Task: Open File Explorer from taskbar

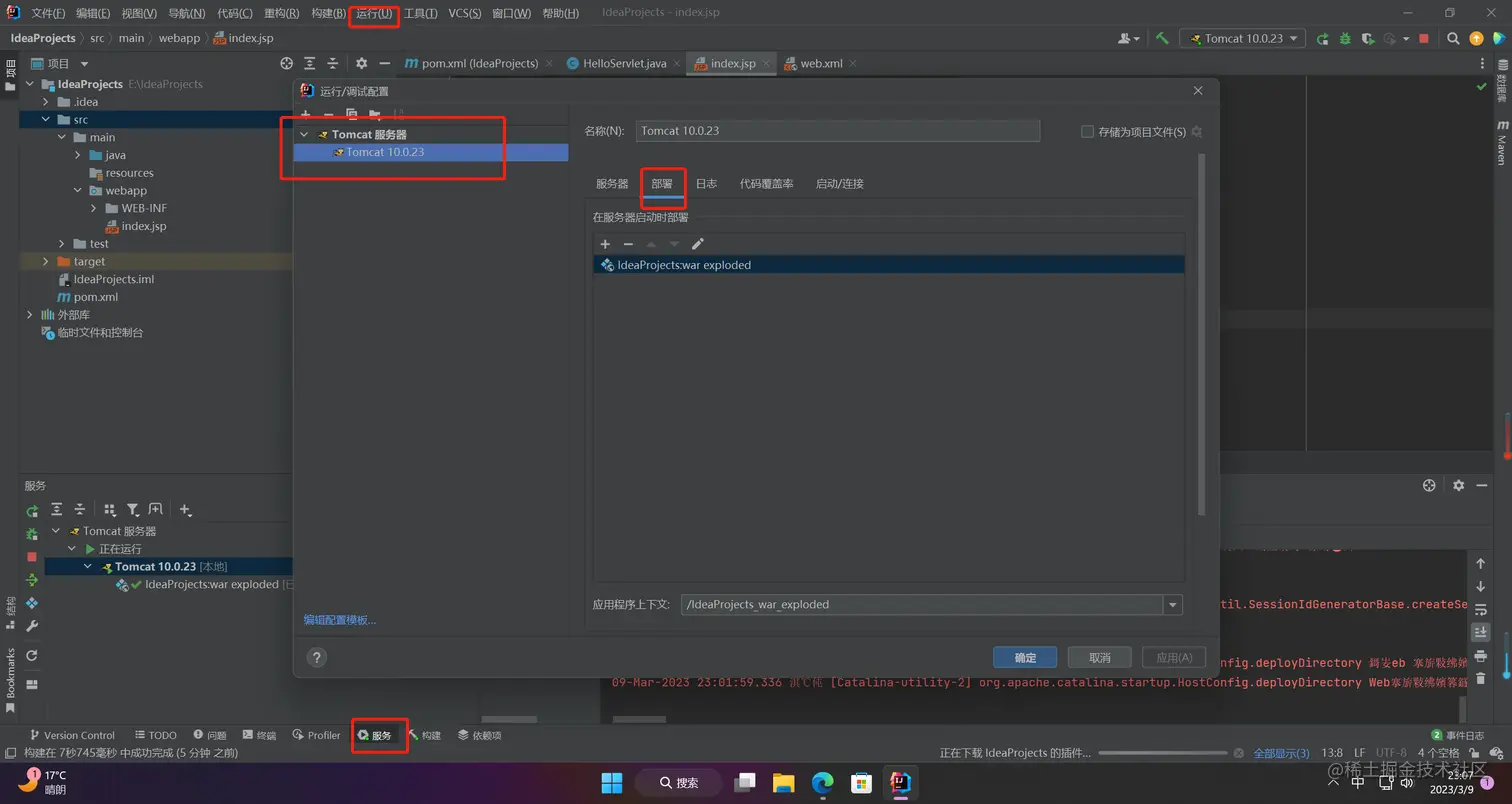Action: click(x=783, y=782)
